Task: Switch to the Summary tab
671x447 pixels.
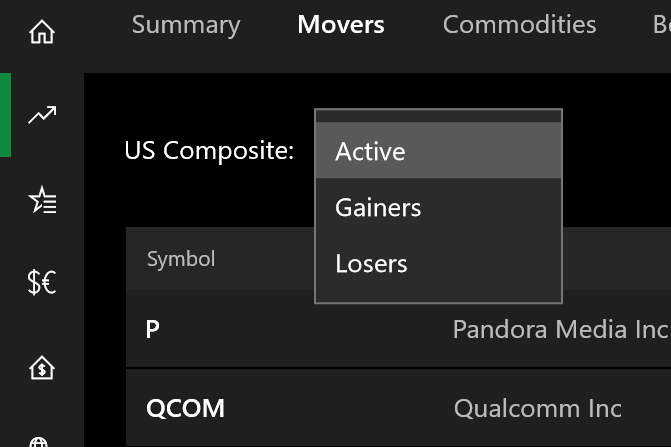Action: coord(186,25)
